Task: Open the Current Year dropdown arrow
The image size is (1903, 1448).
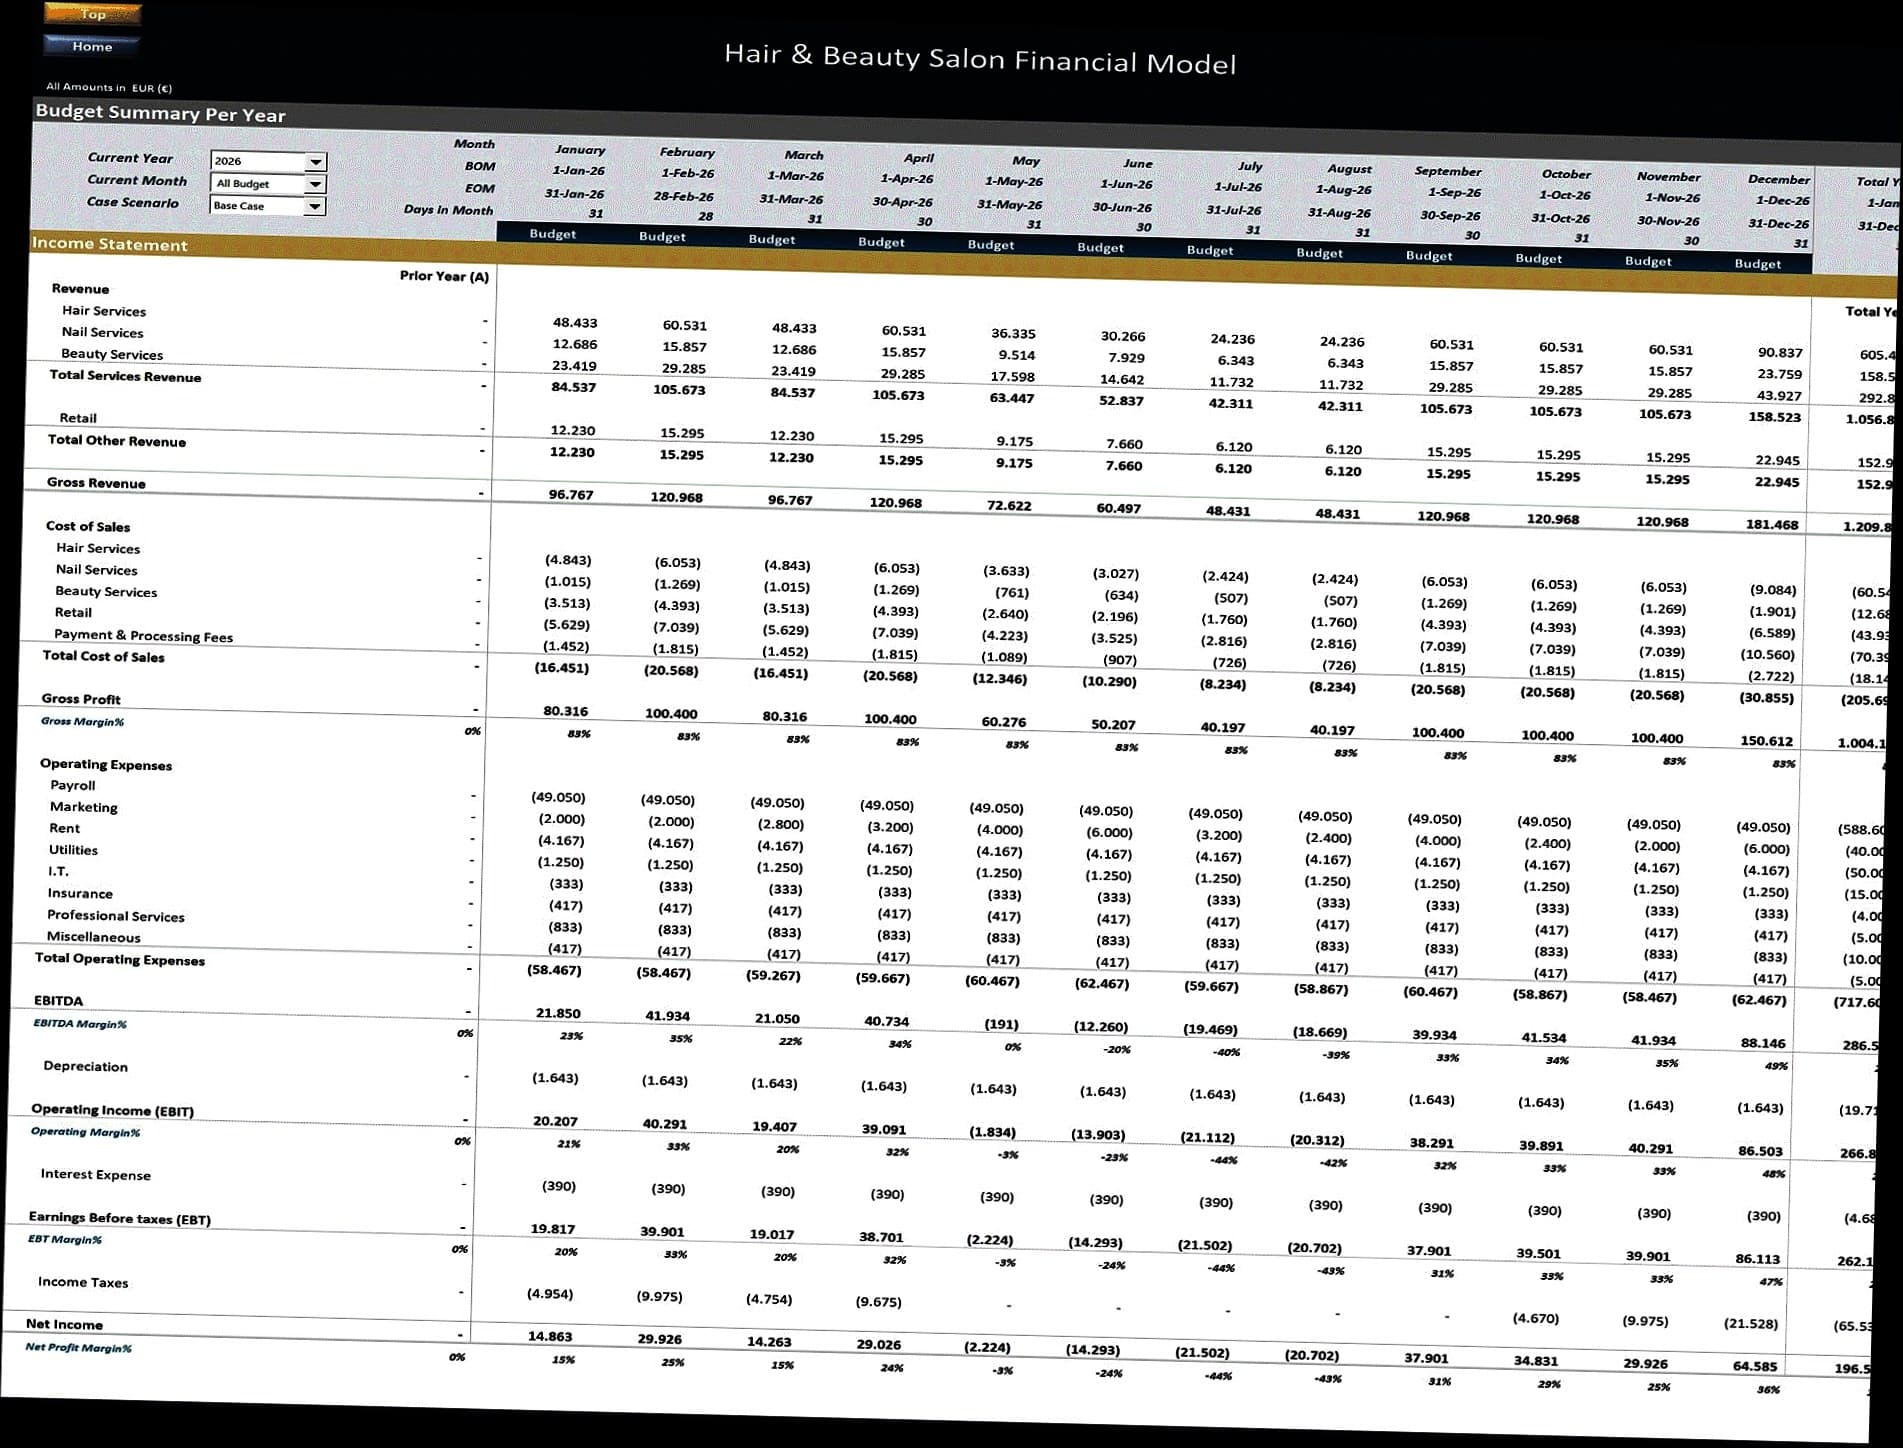Action: (x=316, y=162)
